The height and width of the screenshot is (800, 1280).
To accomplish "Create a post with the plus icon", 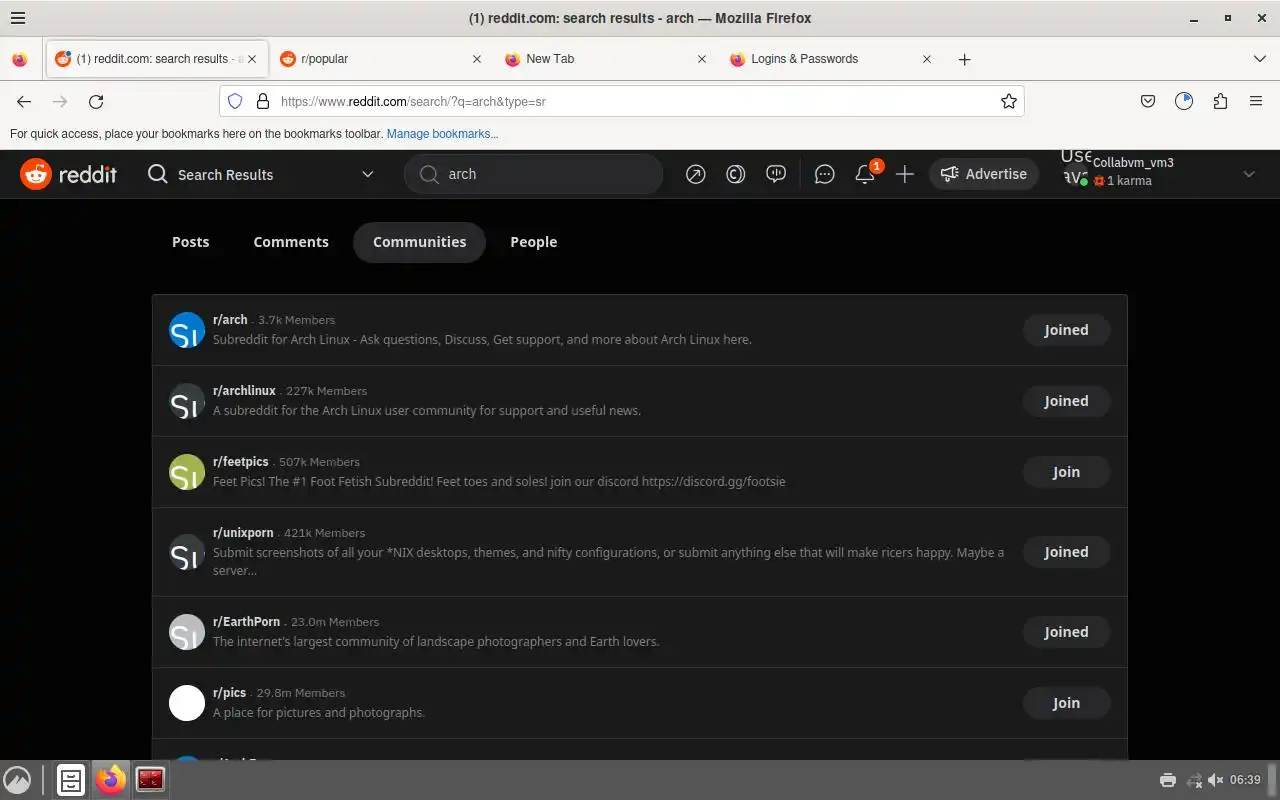I will pyautogui.click(x=904, y=174).
